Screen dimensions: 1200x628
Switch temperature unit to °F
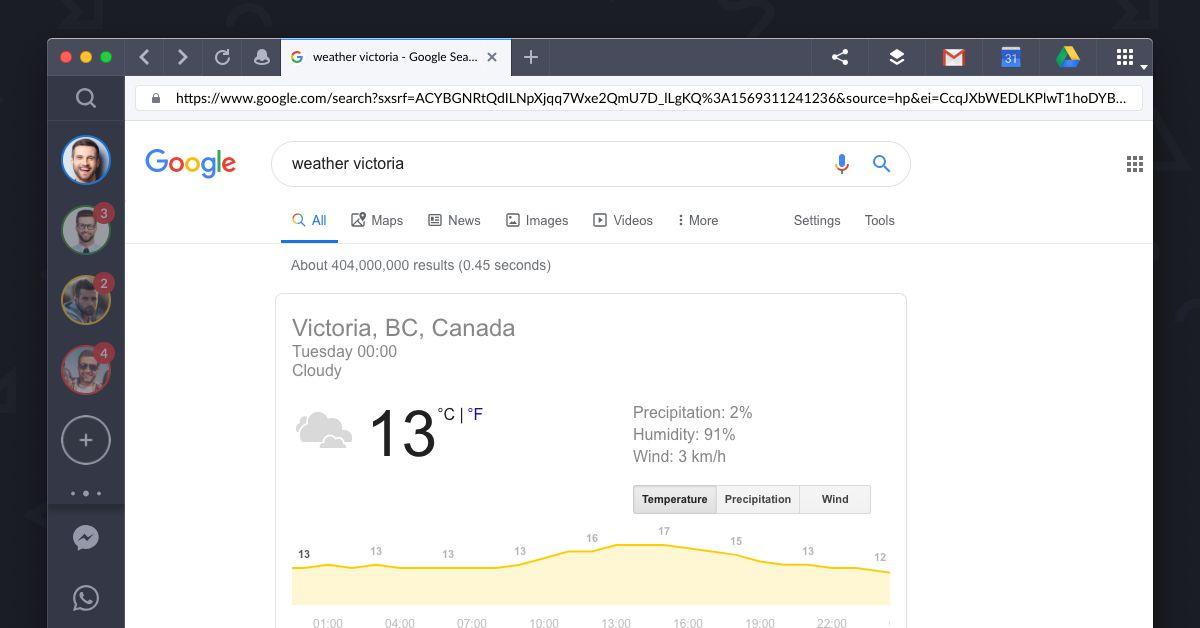(x=475, y=414)
